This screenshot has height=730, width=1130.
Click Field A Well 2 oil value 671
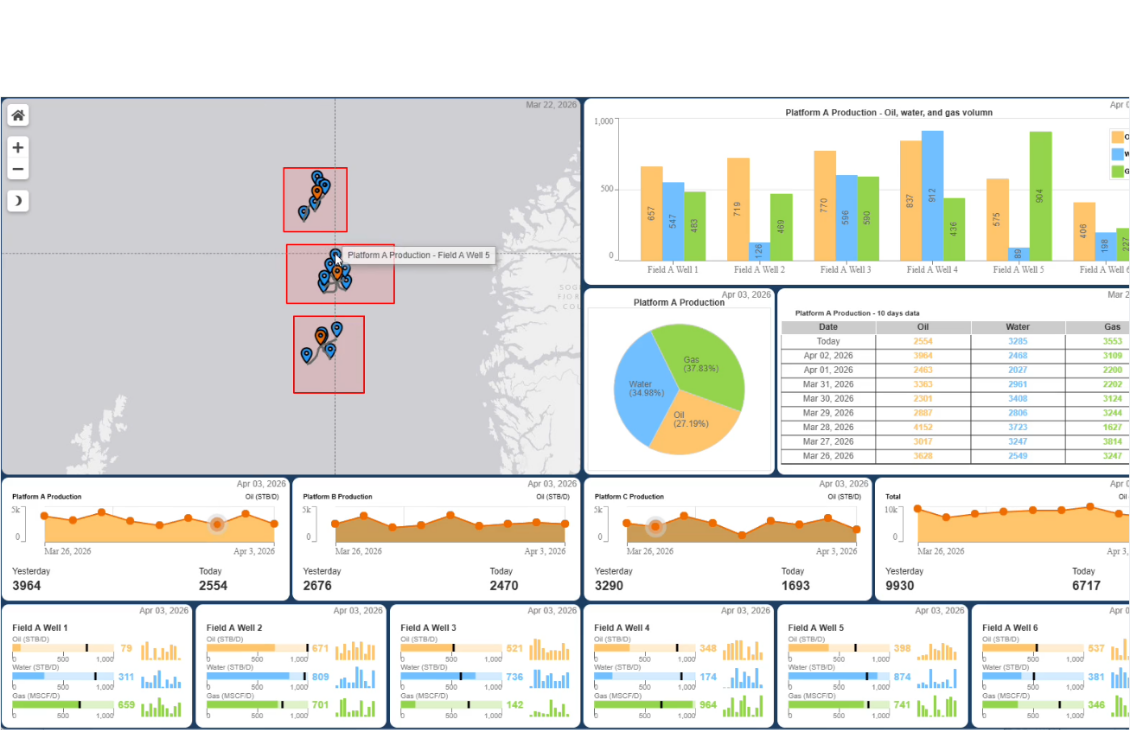[x=320, y=649]
